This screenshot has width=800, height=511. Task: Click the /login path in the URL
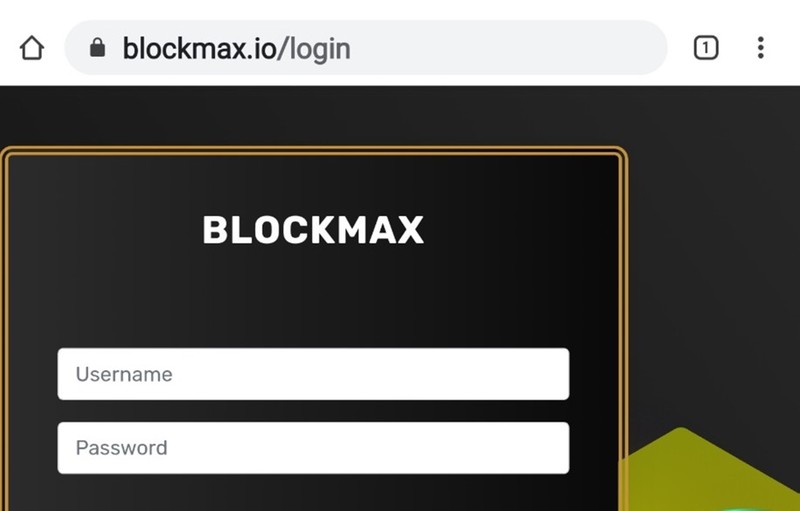[x=314, y=50]
